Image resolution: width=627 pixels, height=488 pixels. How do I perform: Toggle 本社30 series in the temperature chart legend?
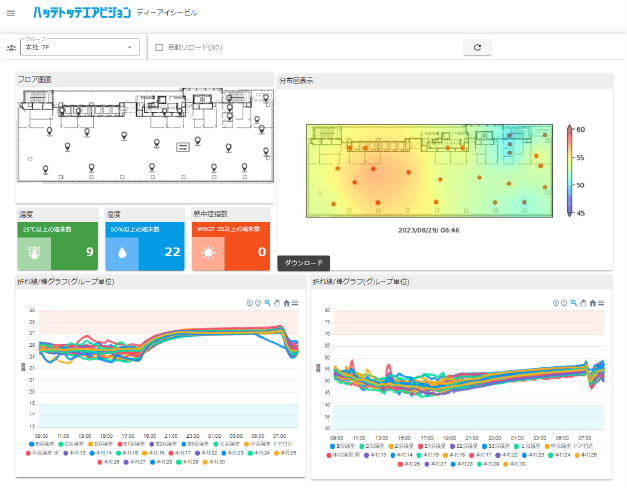point(214,462)
